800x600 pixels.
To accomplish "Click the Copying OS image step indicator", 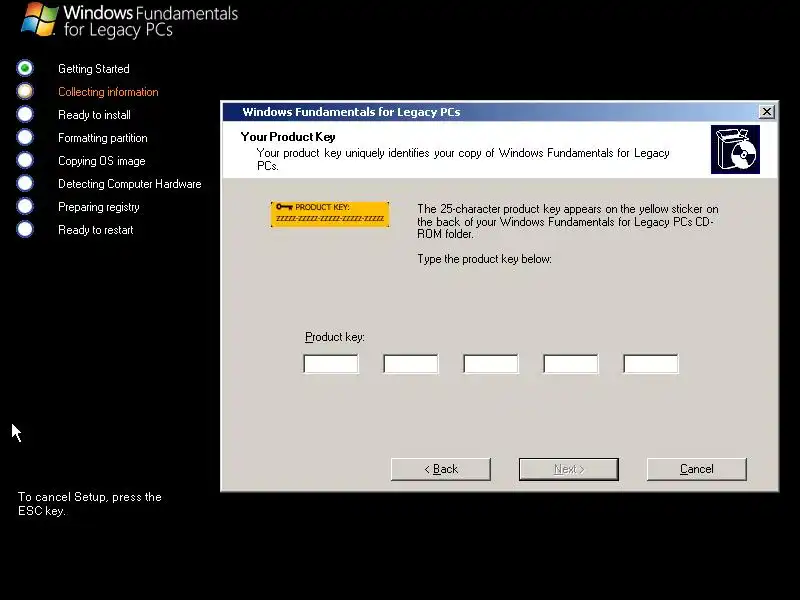I will pos(25,160).
